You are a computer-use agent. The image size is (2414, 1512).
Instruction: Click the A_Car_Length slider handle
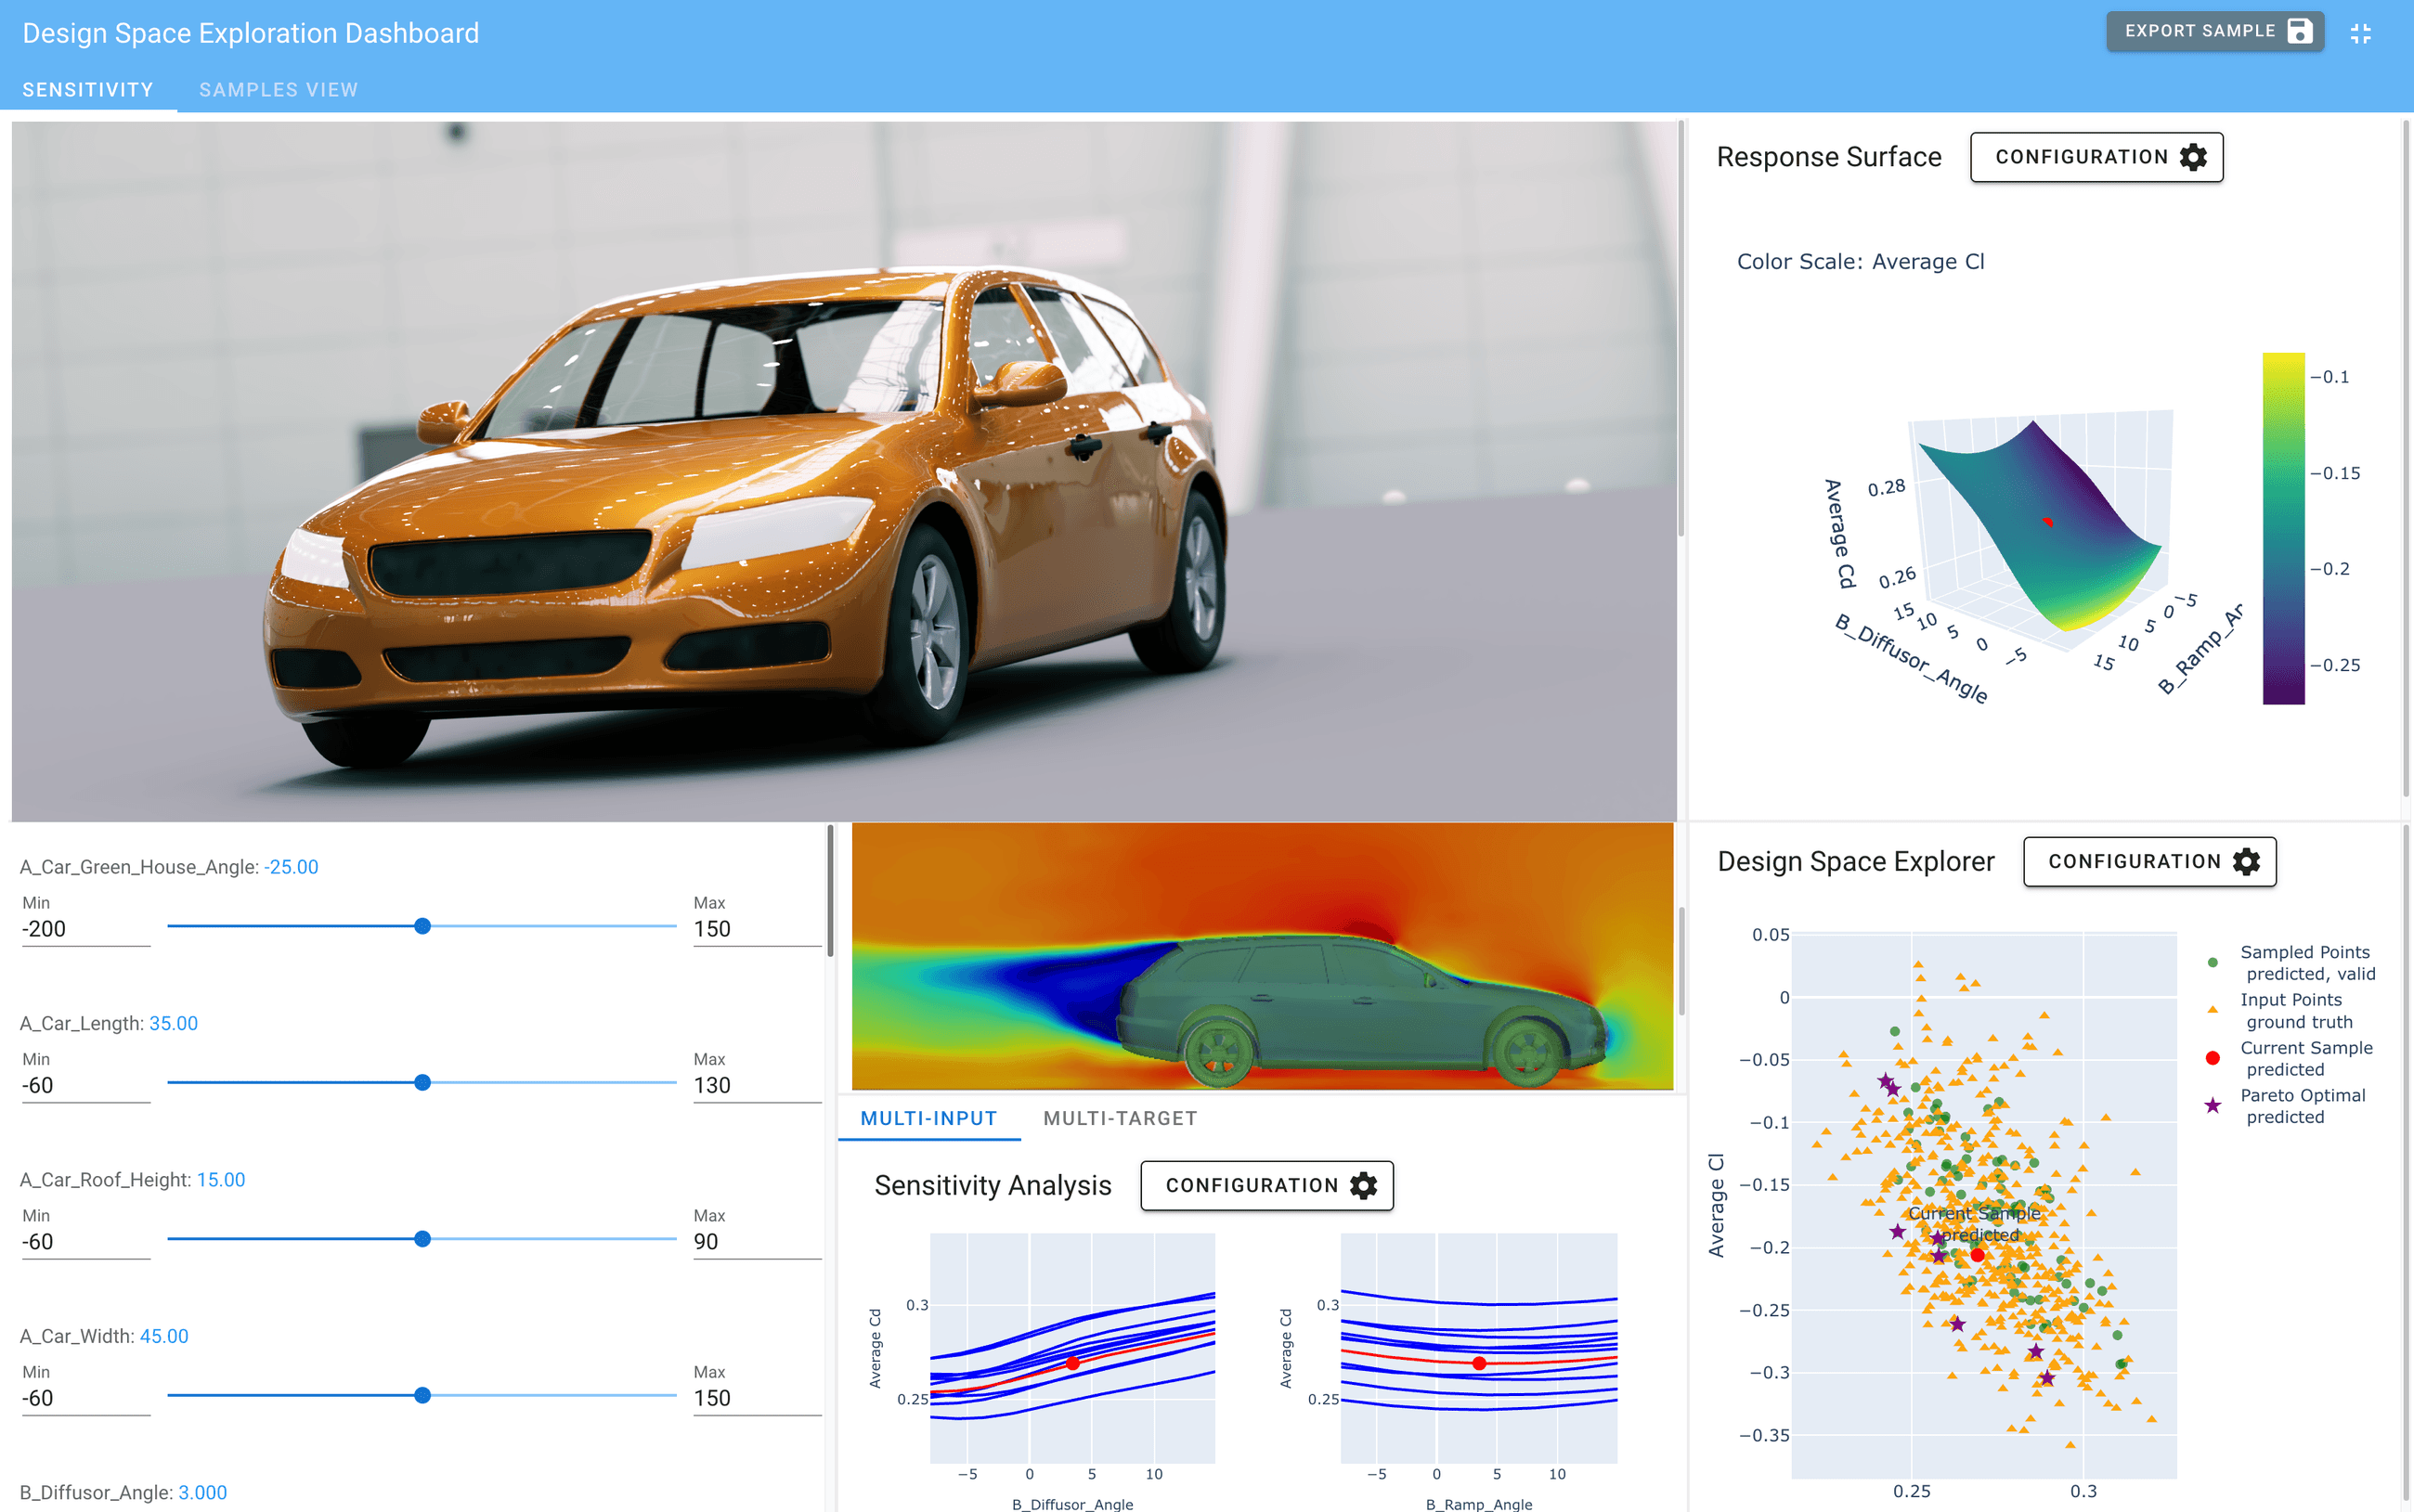point(422,1082)
